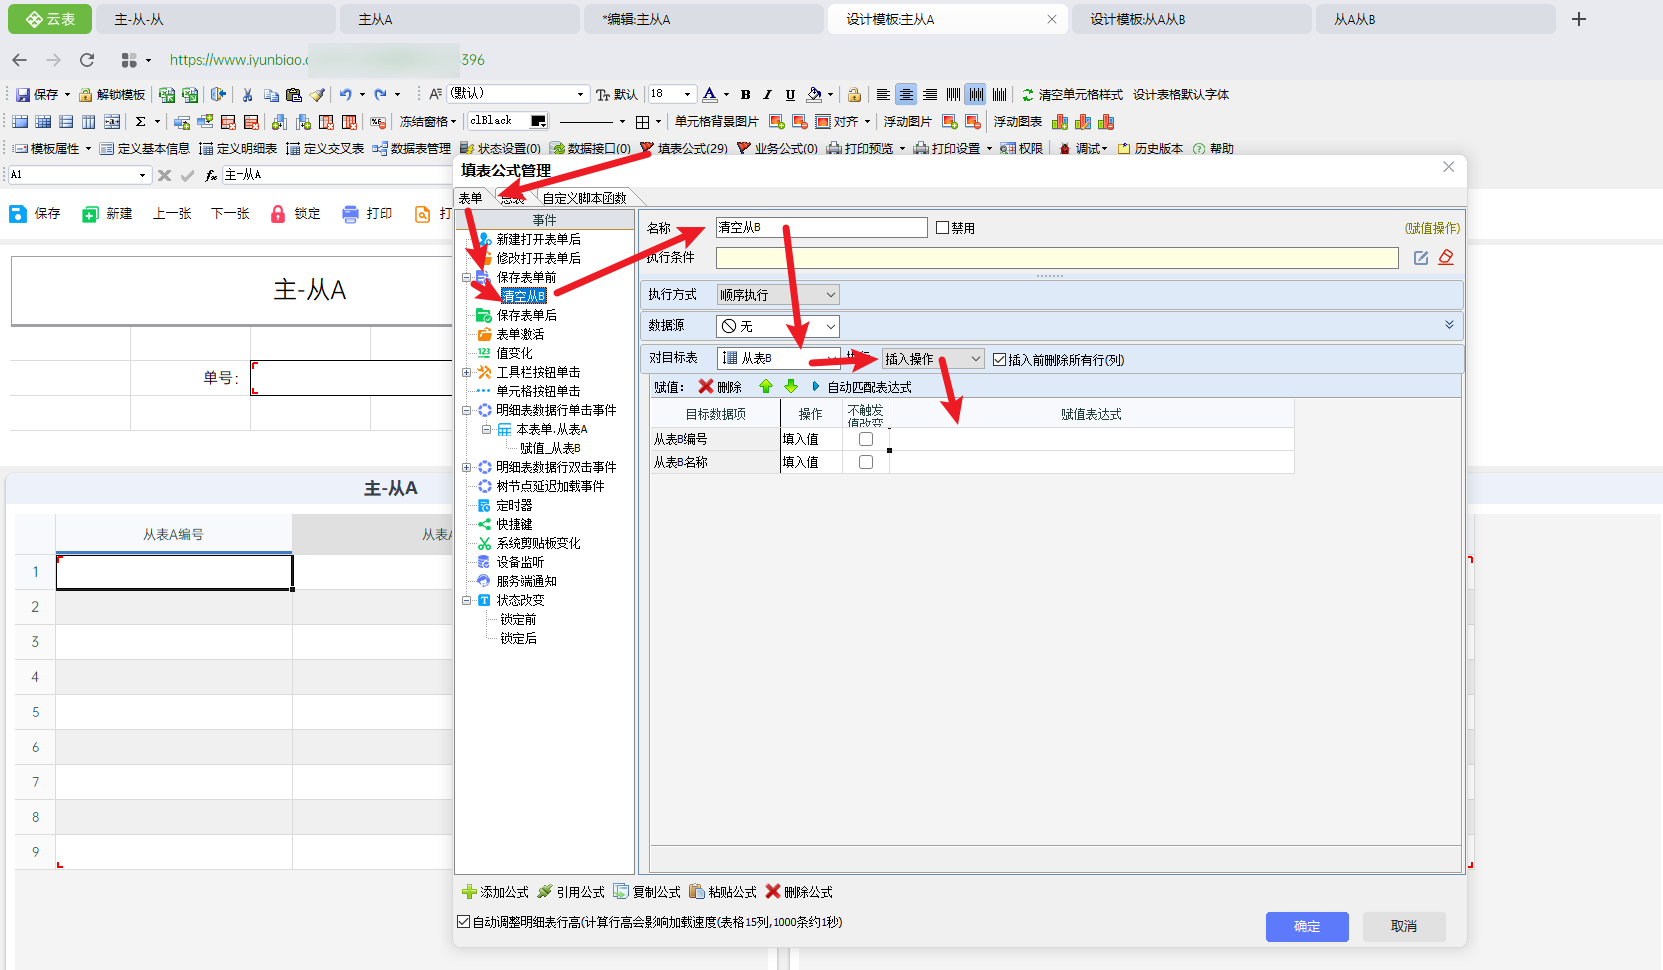Click the 确定 button

(1306, 926)
